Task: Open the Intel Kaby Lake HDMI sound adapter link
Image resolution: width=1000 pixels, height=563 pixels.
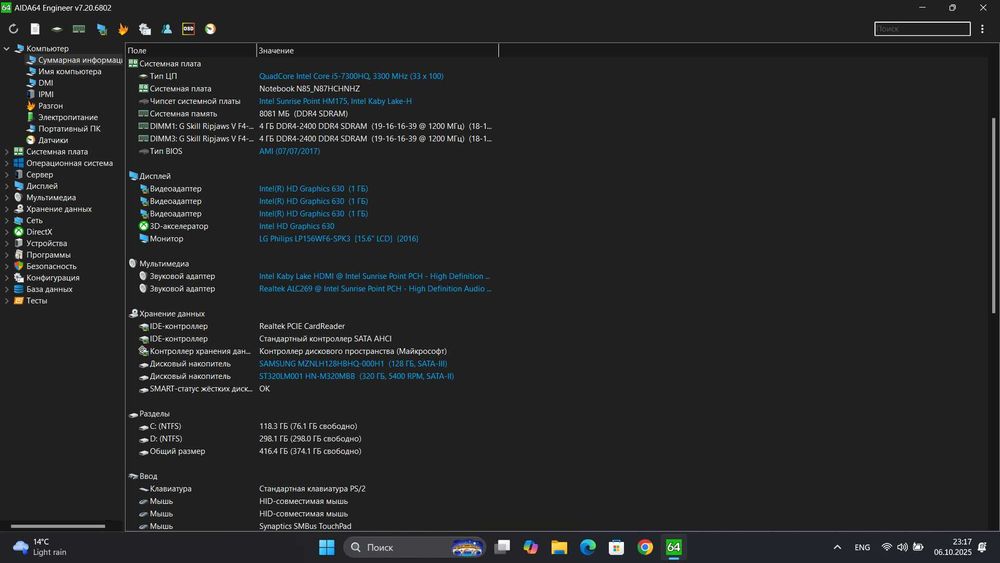Action: click(374, 276)
